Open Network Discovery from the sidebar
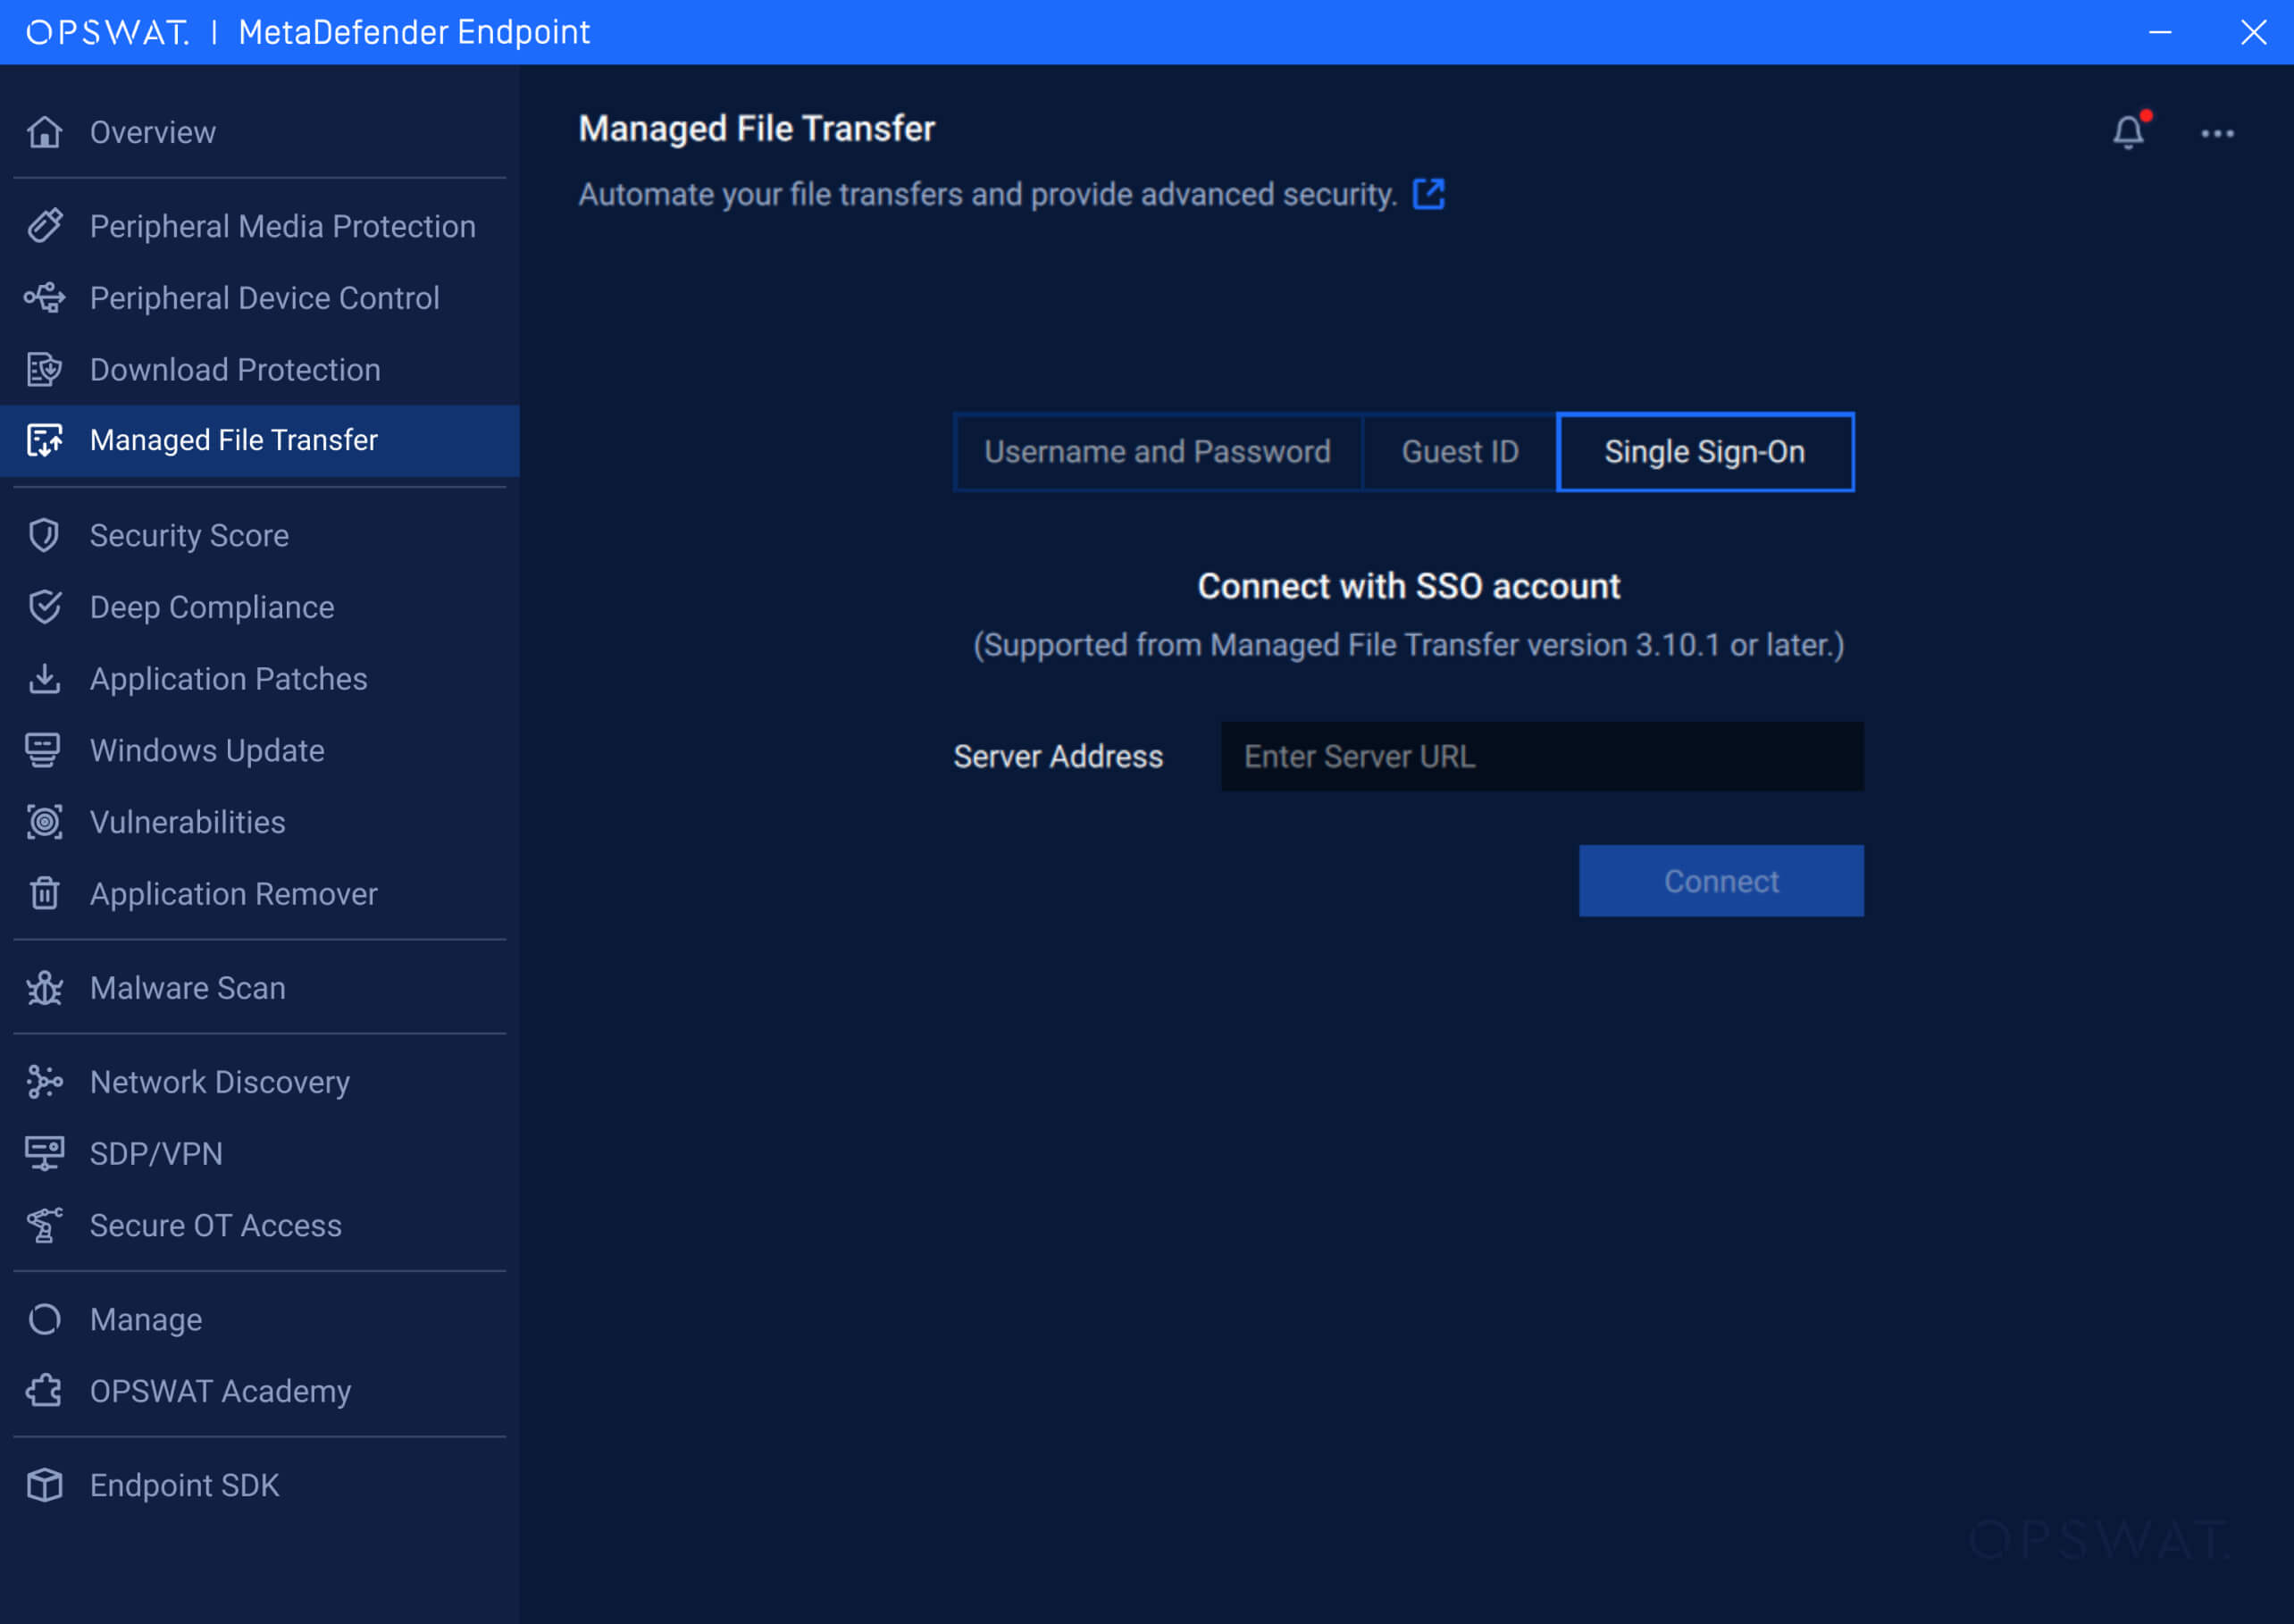This screenshot has height=1624, width=2294. (x=220, y=1081)
